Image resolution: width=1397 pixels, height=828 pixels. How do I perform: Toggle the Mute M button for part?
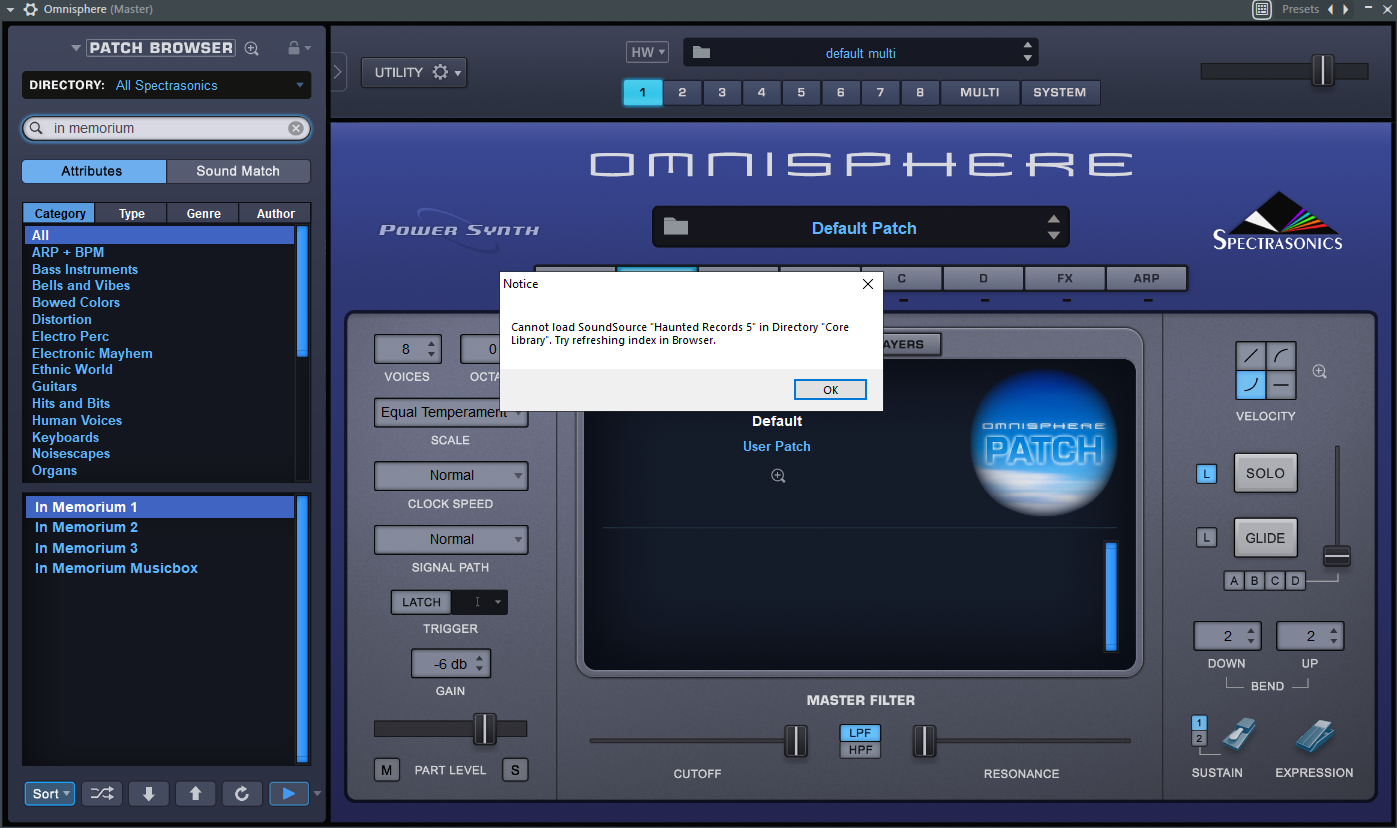387,770
